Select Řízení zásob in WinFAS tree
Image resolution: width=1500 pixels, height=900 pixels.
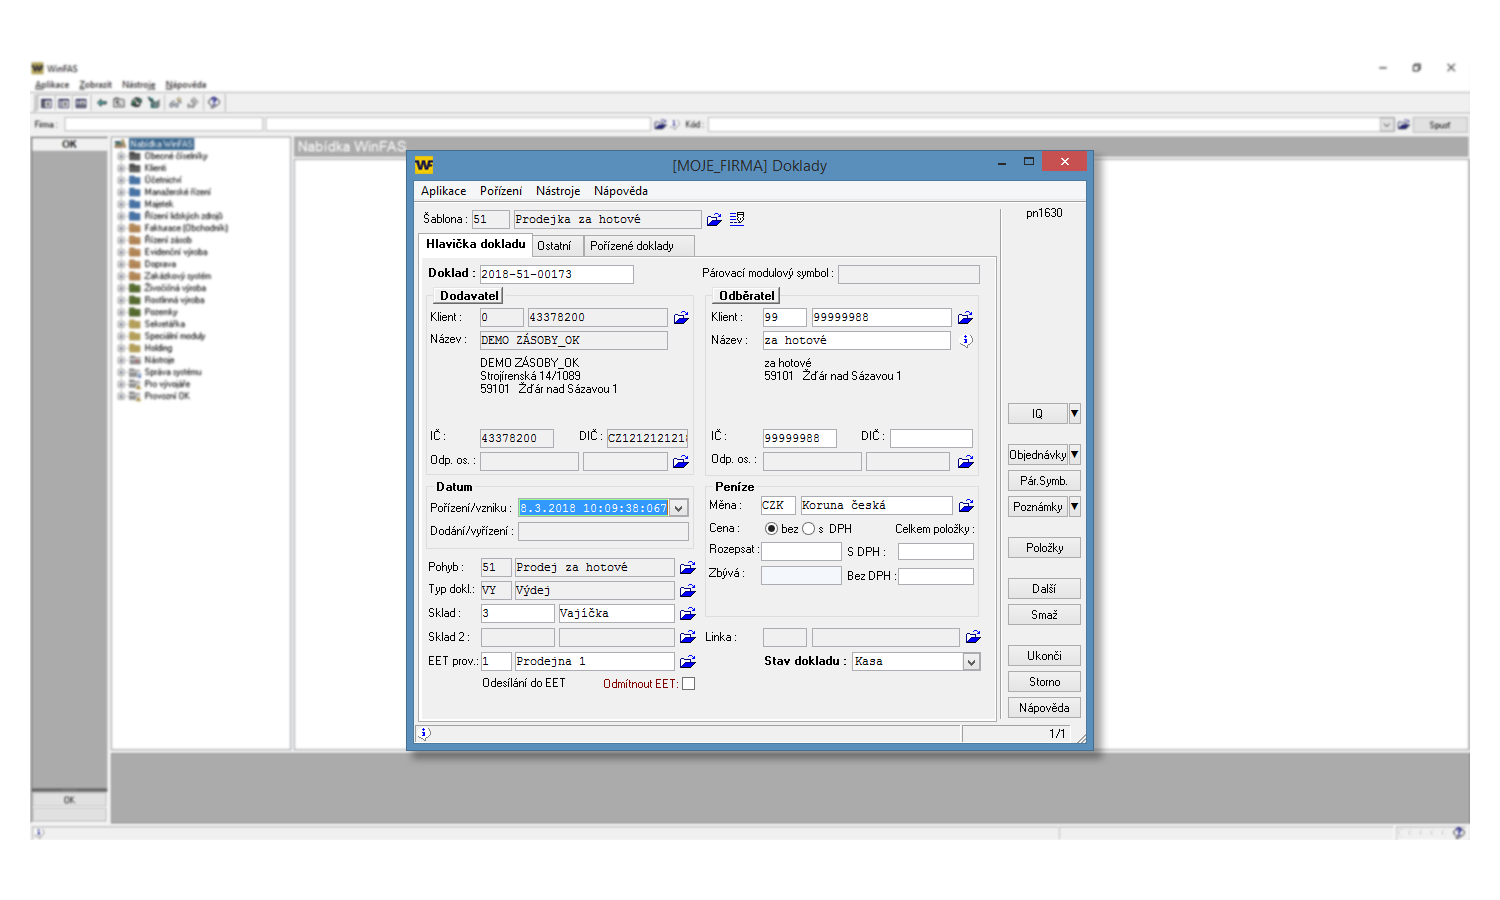coord(168,240)
